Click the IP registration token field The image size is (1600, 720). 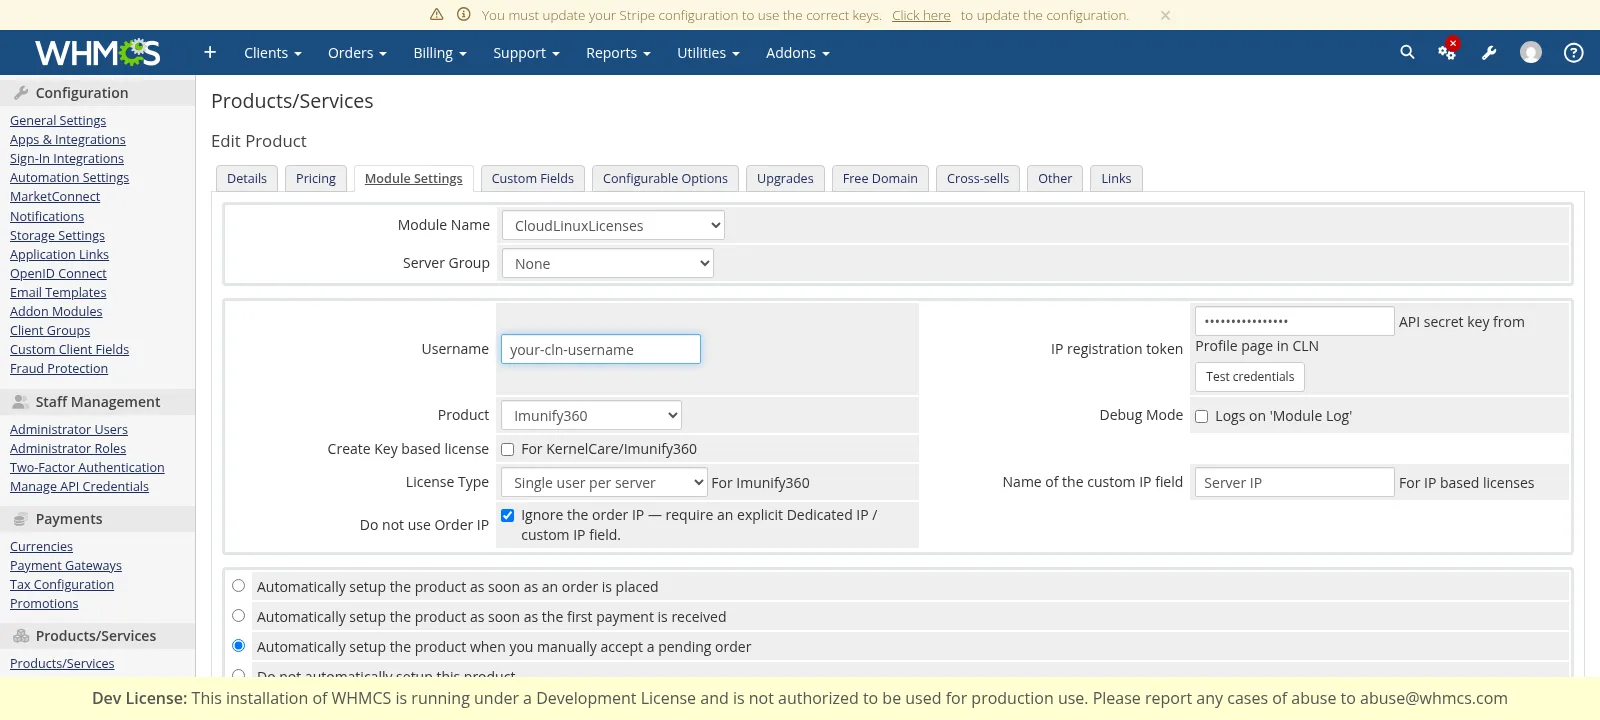[1295, 321]
